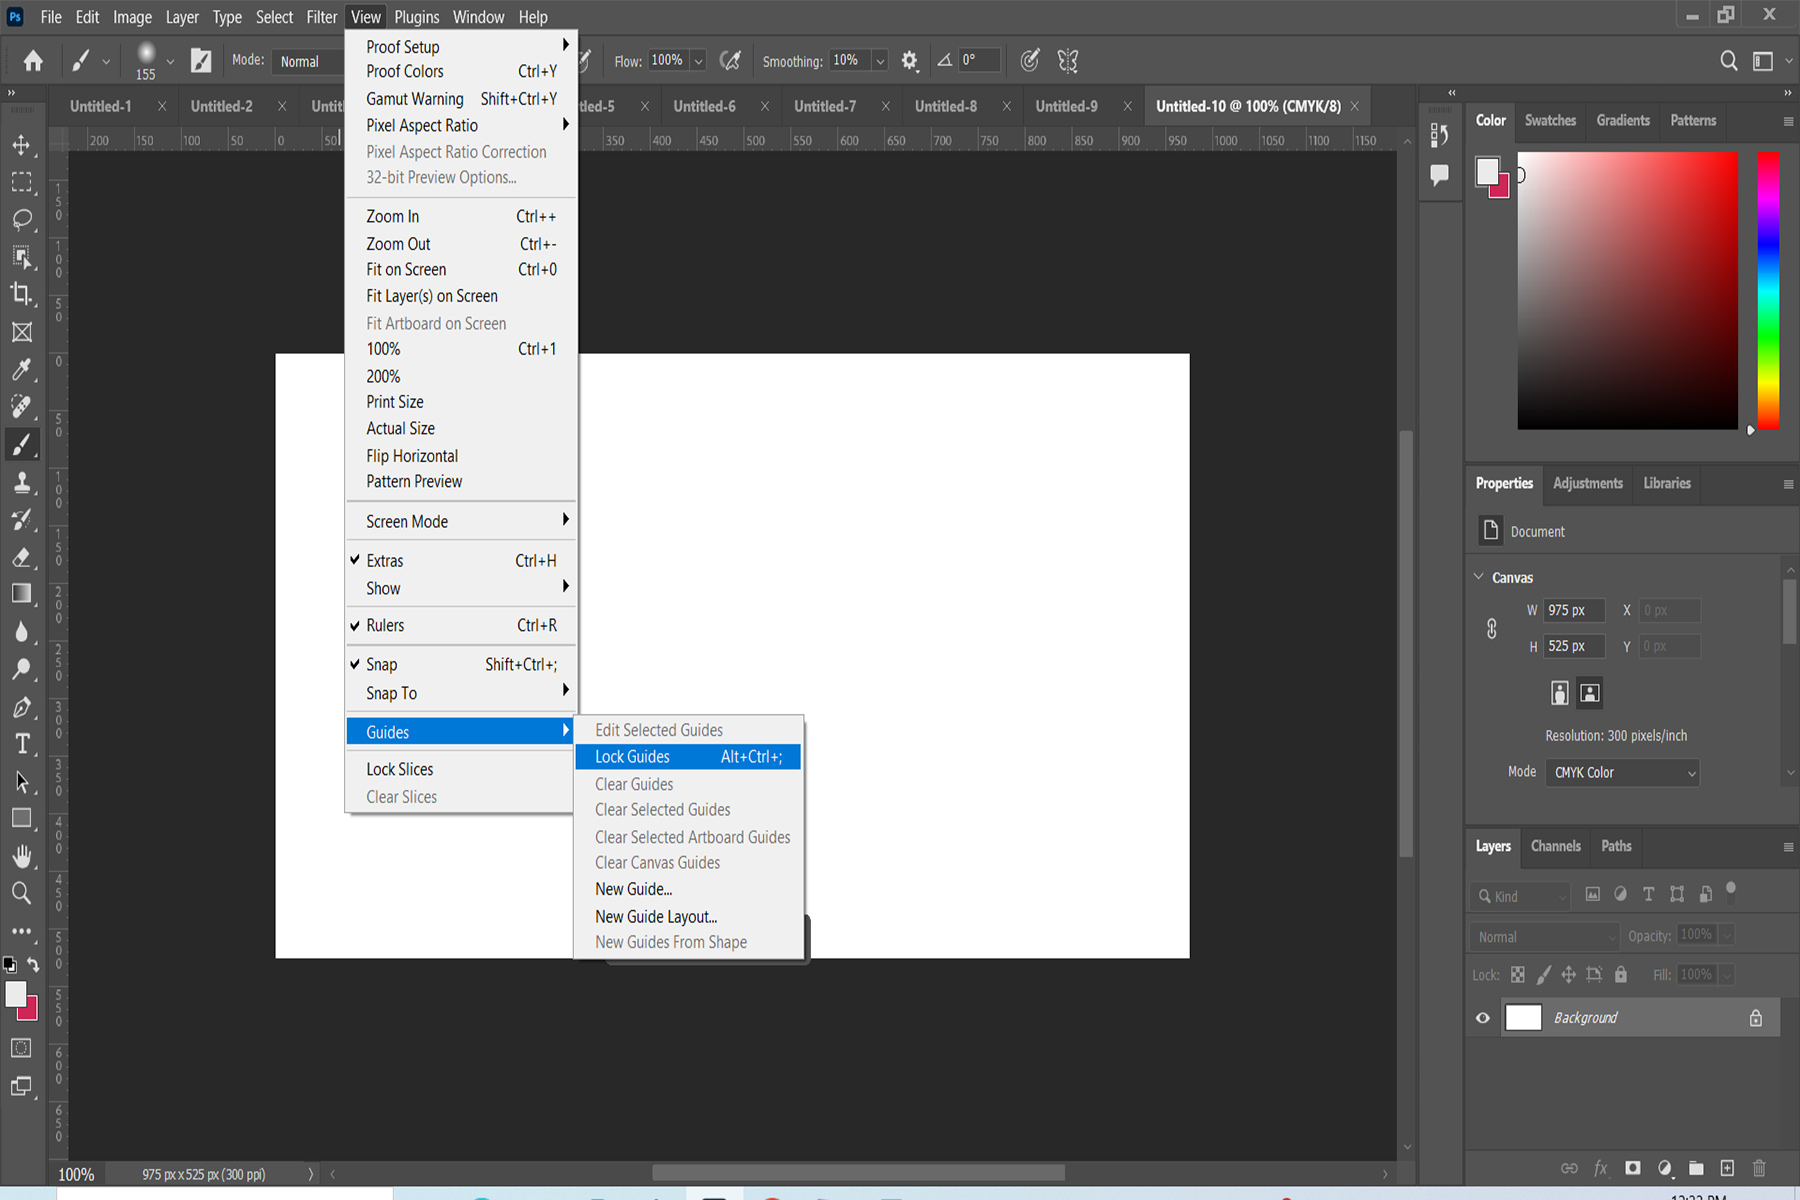
Task: Click the hue slider strip
Action: (x=1768, y=290)
